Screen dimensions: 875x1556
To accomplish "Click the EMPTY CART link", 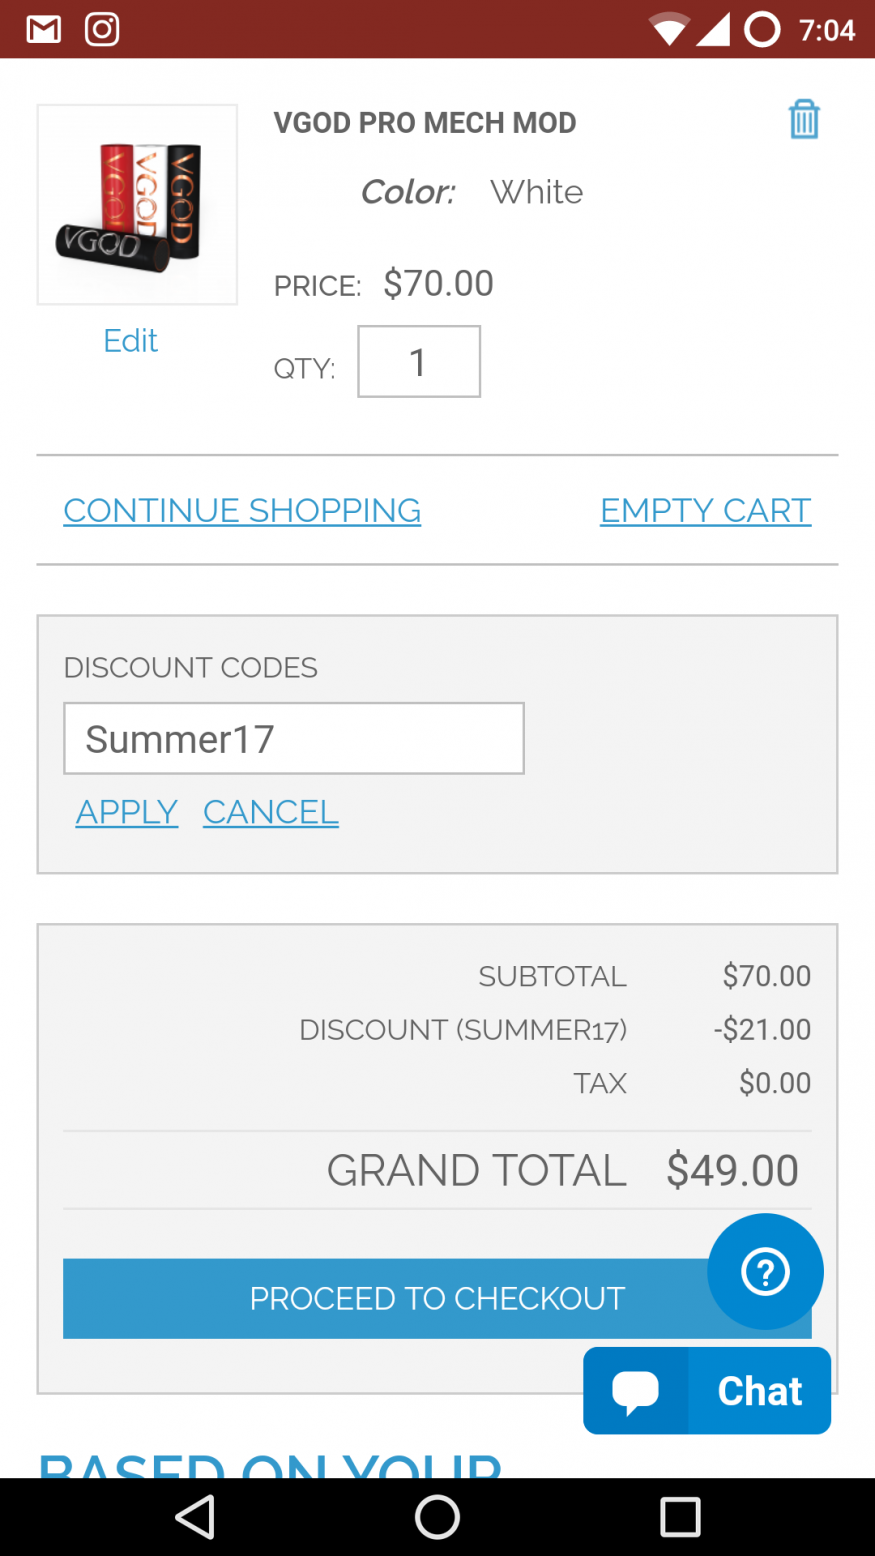I will (x=705, y=510).
